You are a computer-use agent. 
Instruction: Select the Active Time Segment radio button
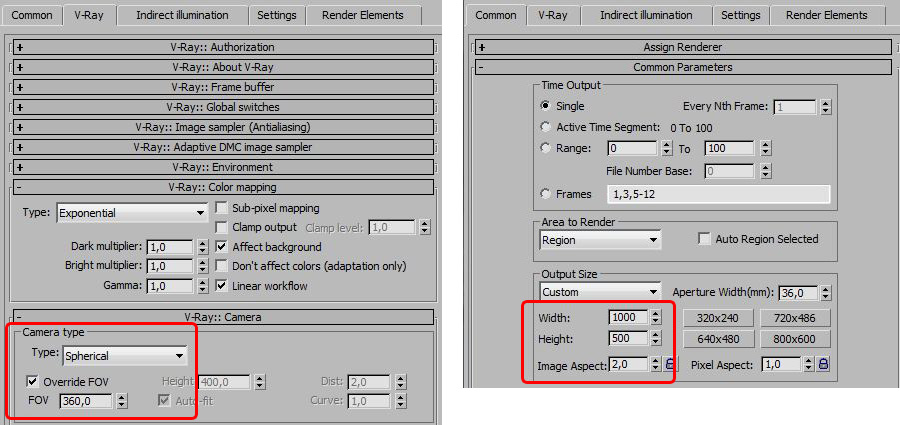pyautogui.click(x=545, y=128)
